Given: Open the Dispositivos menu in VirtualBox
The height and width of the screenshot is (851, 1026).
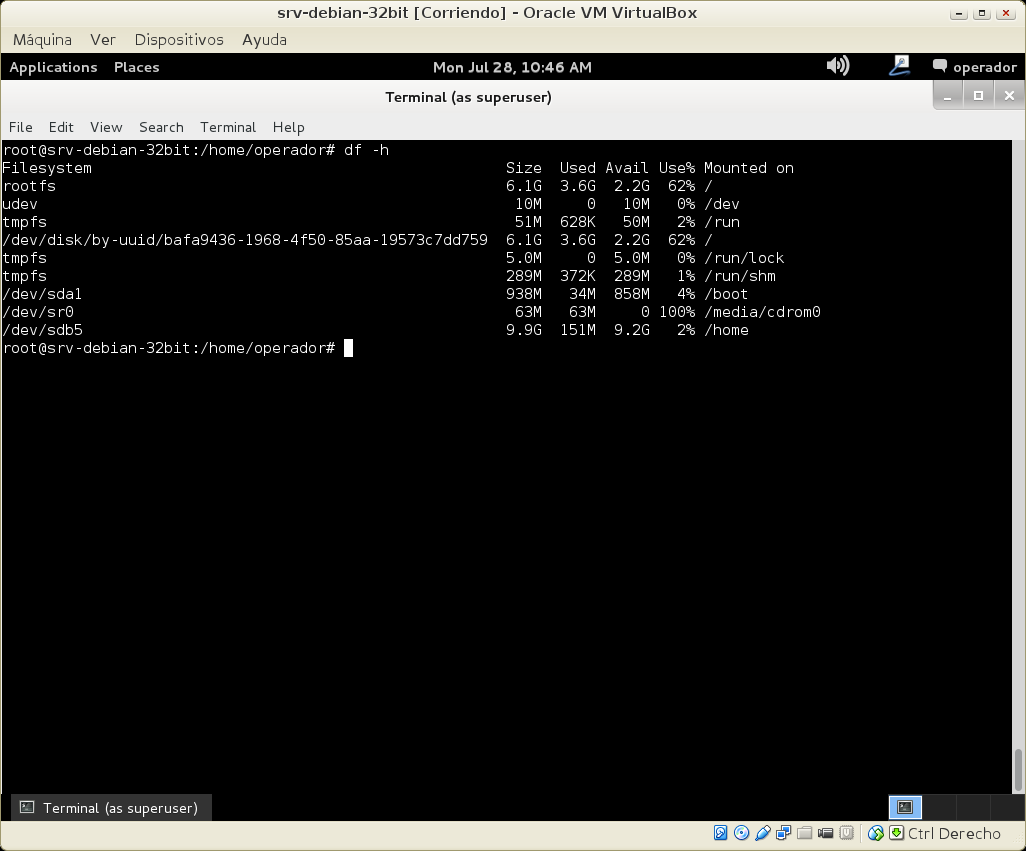Looking at the screenshot, I should [x=179, y=39].
